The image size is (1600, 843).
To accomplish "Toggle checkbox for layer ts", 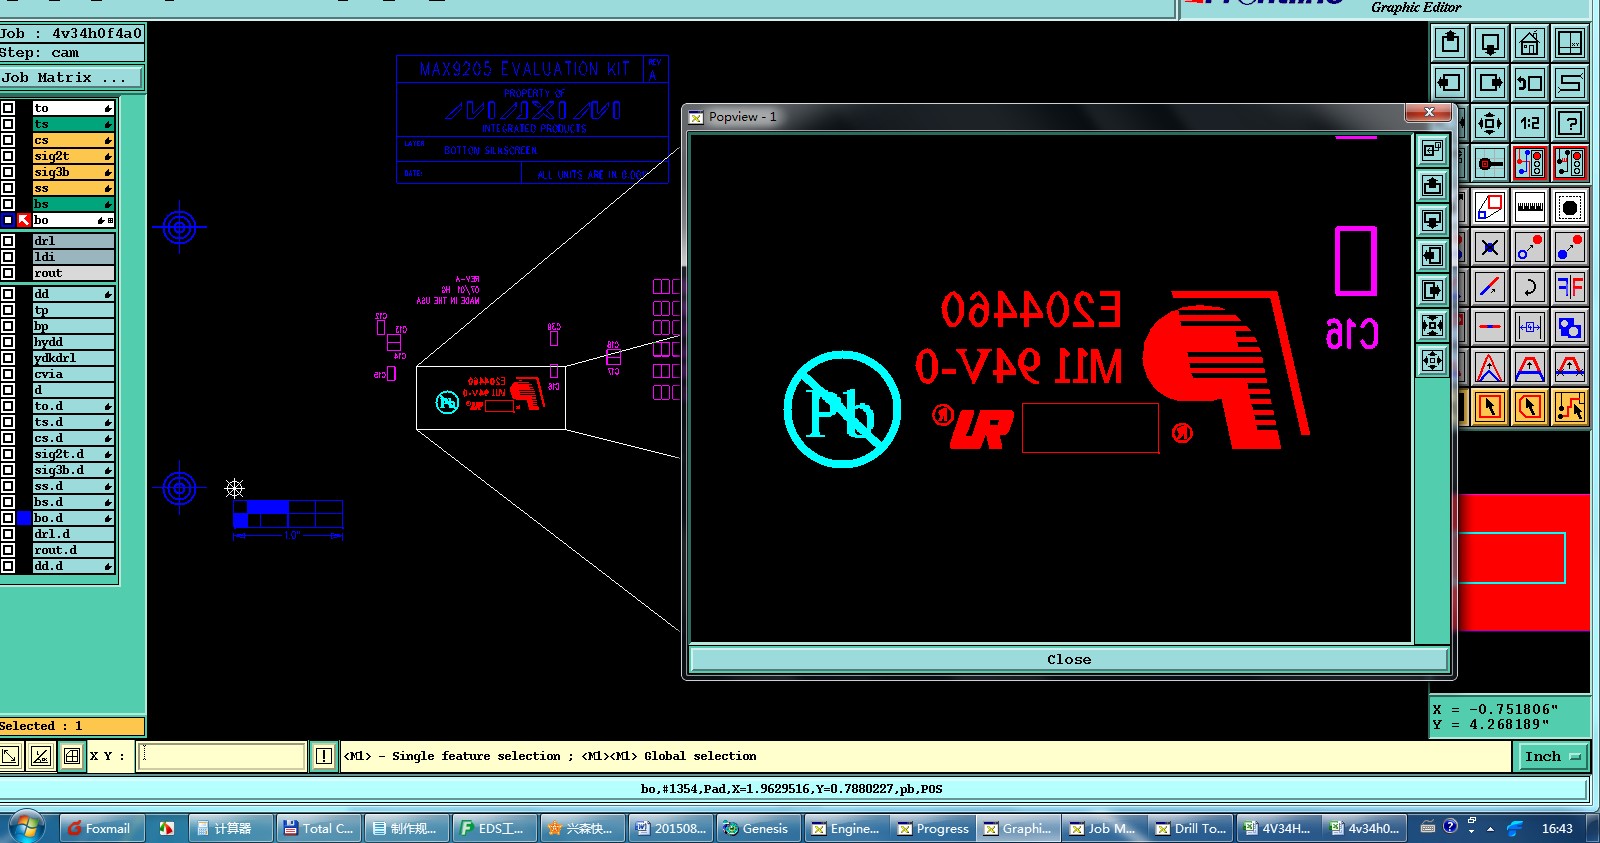I will coord(8,124).
